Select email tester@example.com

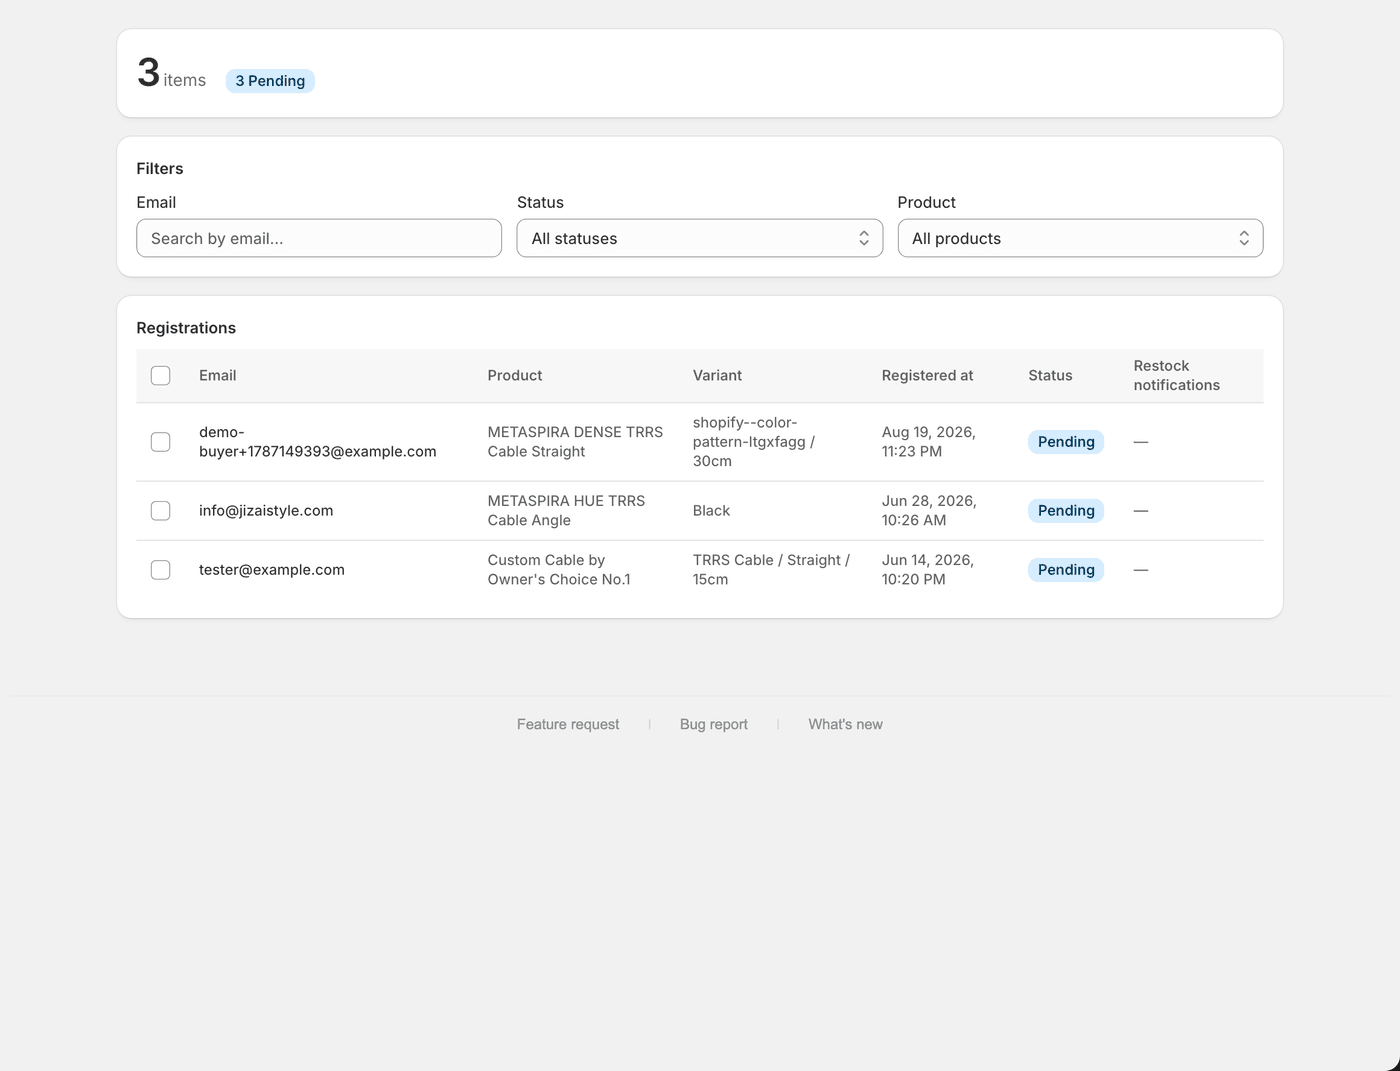[272, 570]
